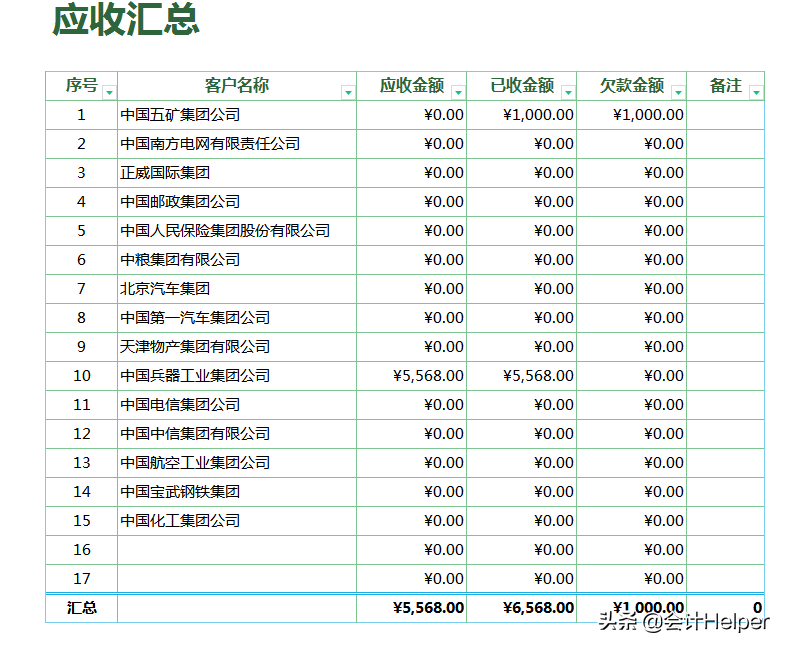
Task: Select the 应收金额 header cell
Action: pyautogui.click(x=412, y=86)
